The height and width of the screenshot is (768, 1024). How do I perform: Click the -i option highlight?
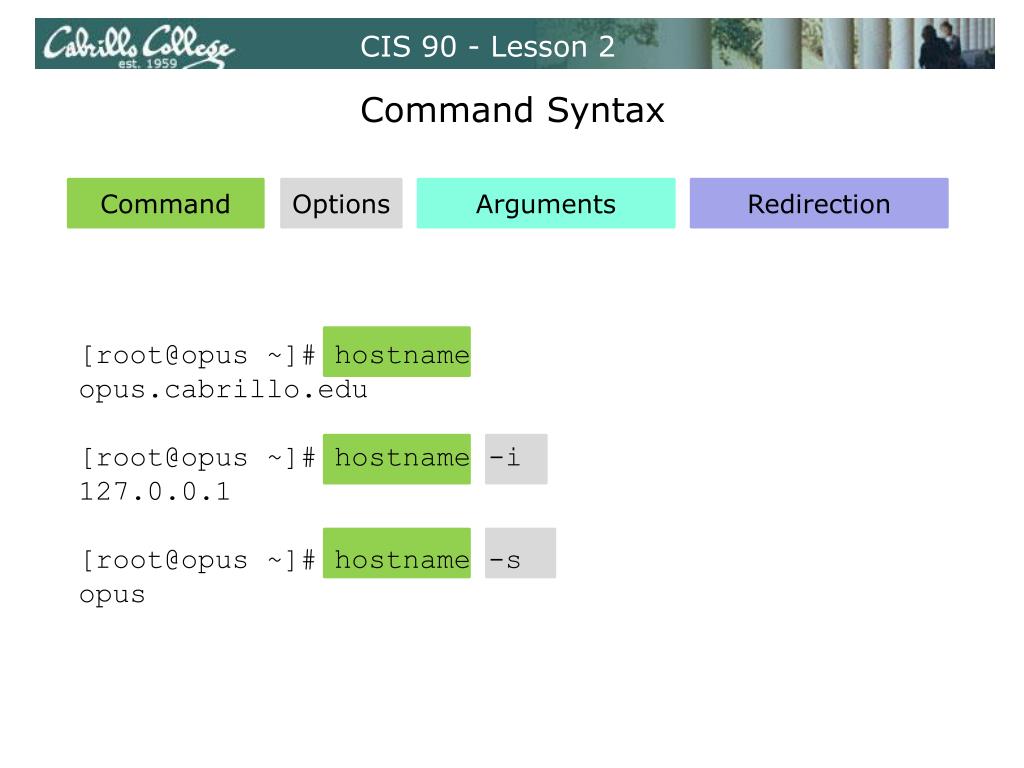[x=516, y=459]
